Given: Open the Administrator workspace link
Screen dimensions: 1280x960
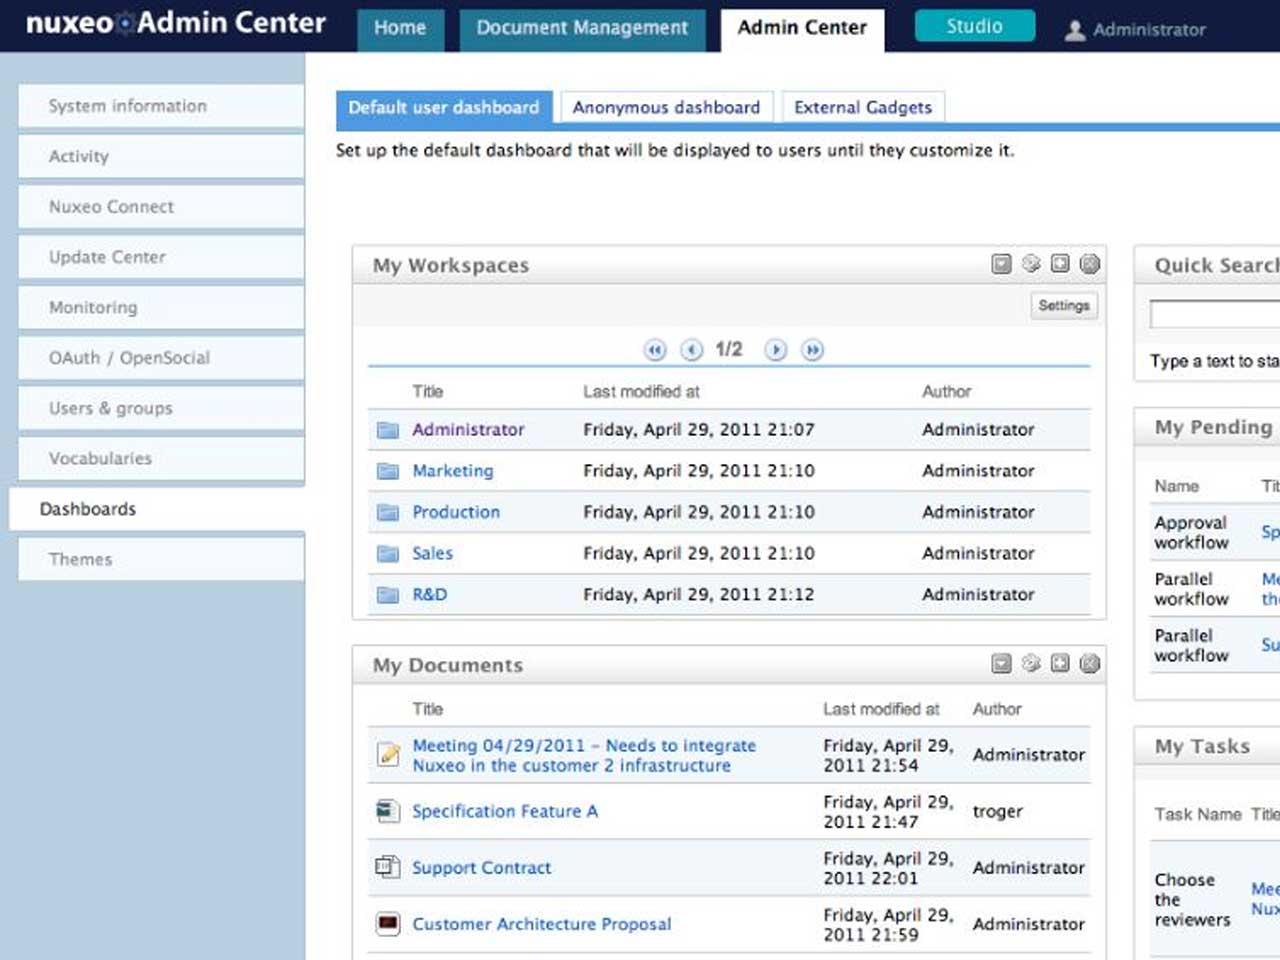Looking at the screenshot, I should click(468, 430).
